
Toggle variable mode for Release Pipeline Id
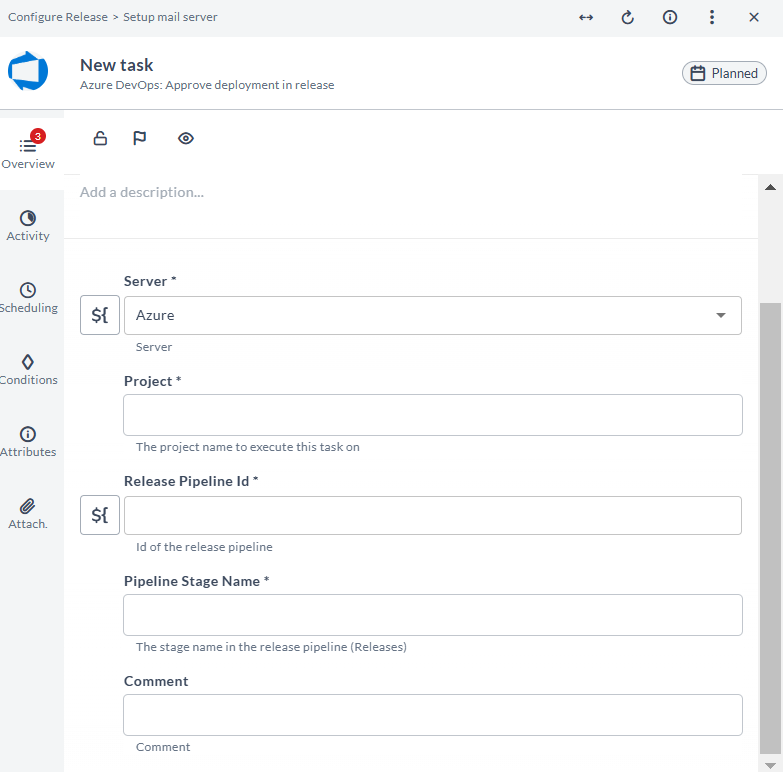[100, 515]
